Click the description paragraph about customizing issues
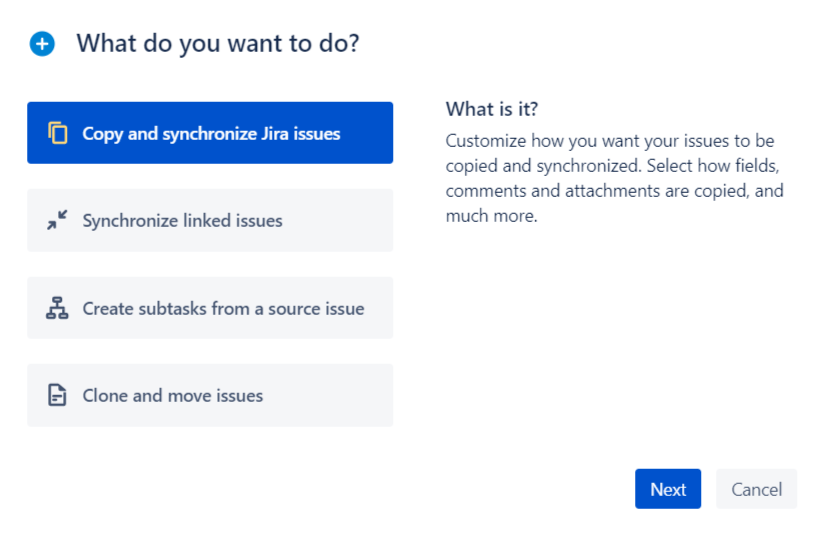 (614, 178)
